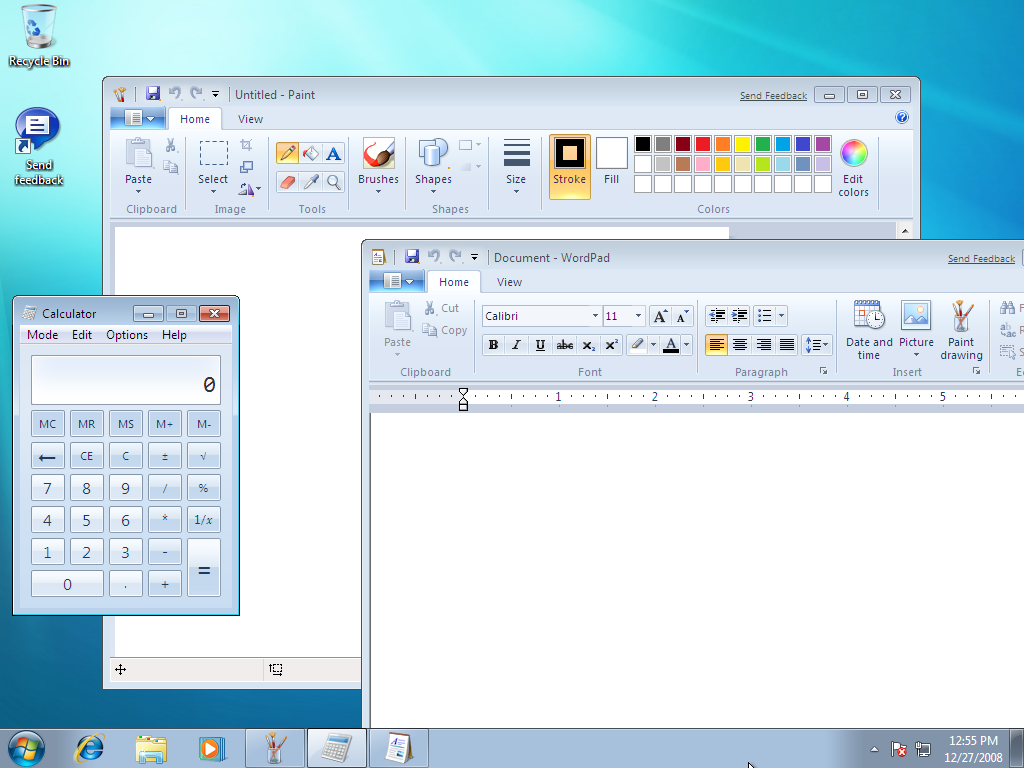This screenshot has height=768, width=1024.
Task: Click Send Feedback link in Paint
Action: tap(773, 95)
